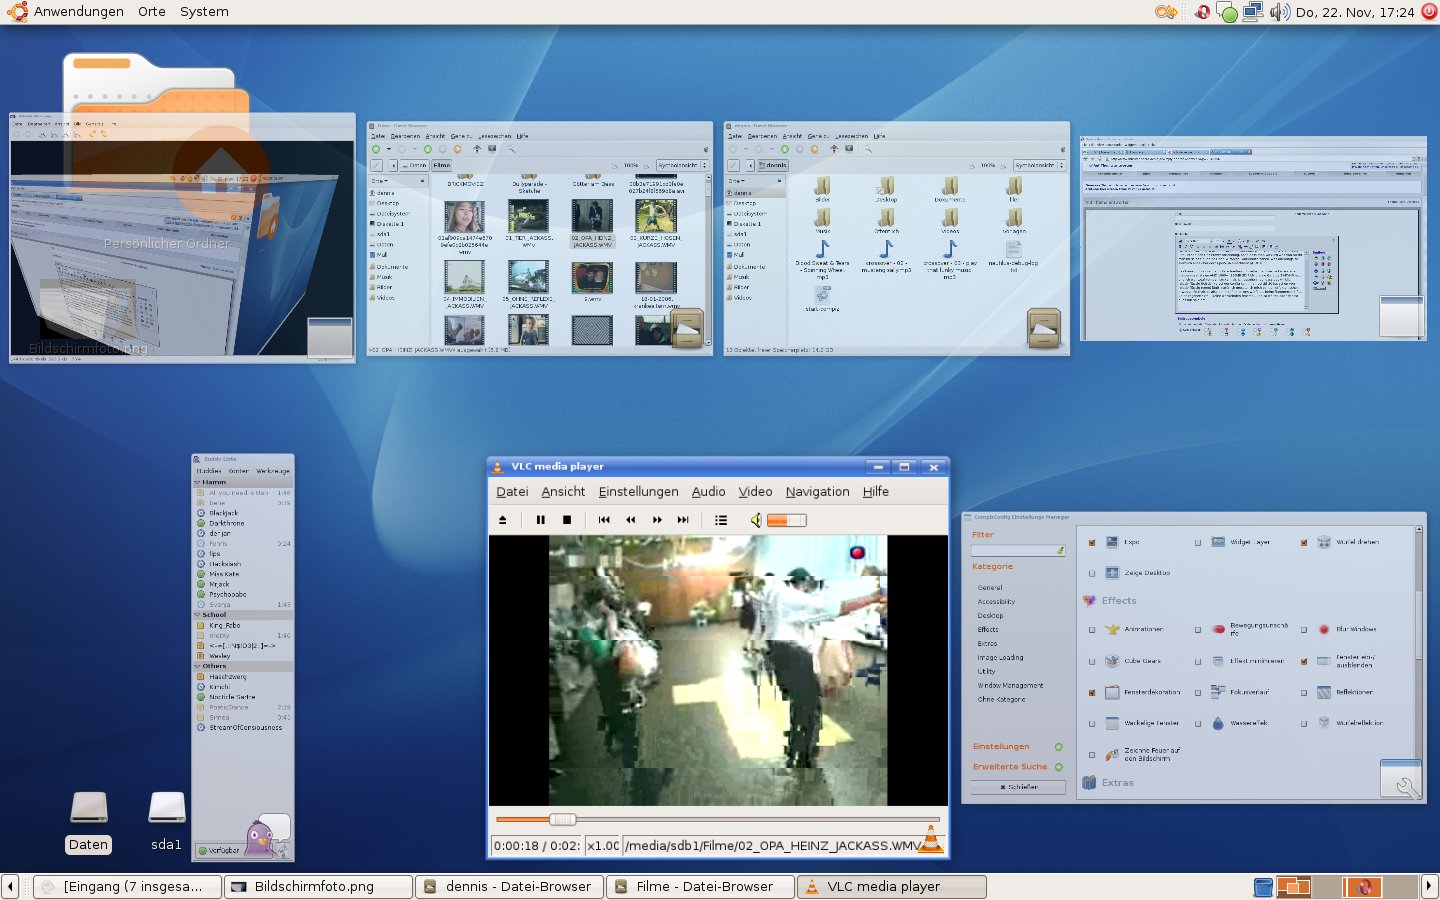This screenshot has width=1440, height=900.
Task: Skip to next track in VLC
Action: (683, 520)
